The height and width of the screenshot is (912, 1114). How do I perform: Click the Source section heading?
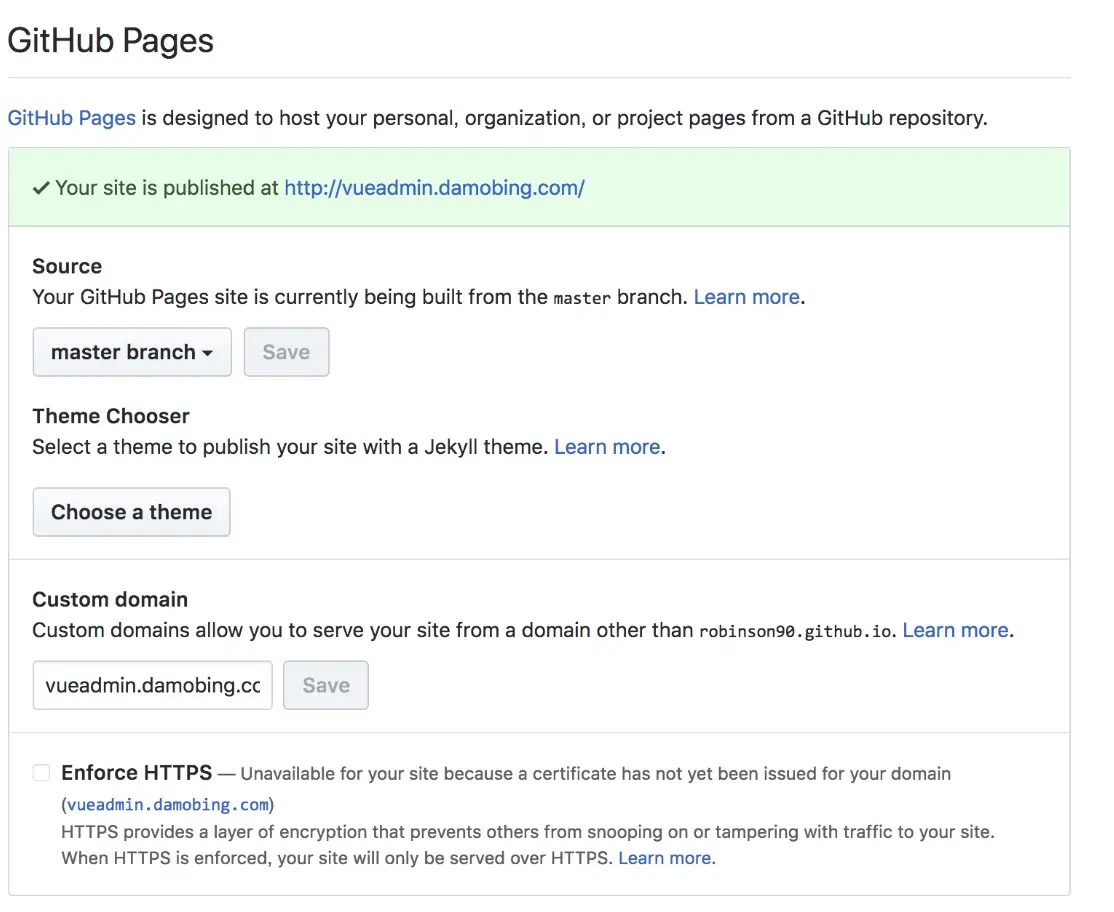tap(67, 266)
